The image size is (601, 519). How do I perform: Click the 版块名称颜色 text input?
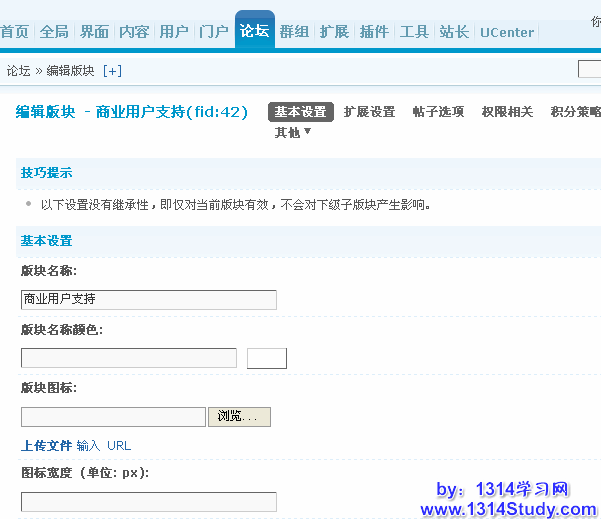tap(128, 358)
